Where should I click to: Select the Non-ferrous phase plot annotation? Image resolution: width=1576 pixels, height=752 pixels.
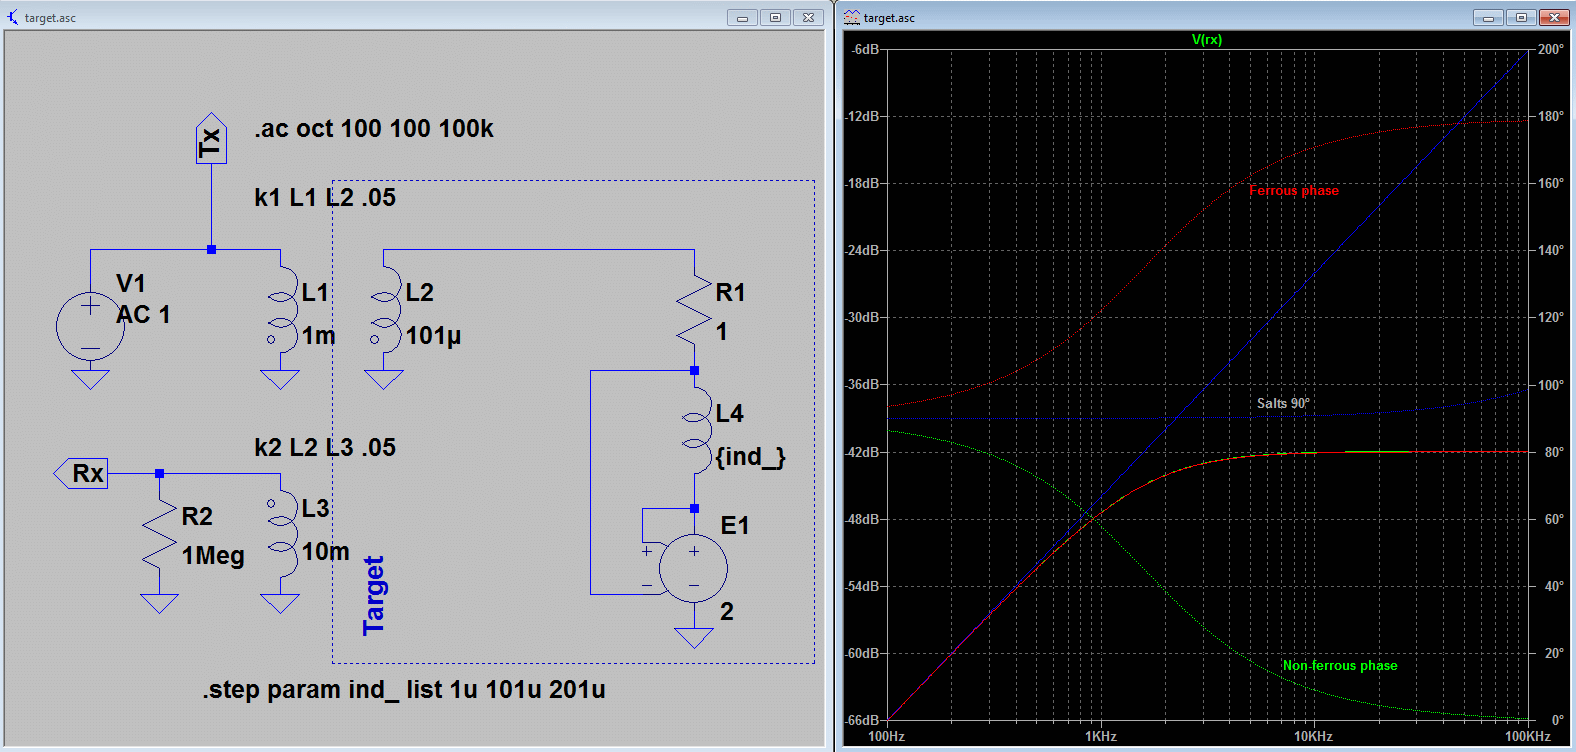tap(1339, 666)
